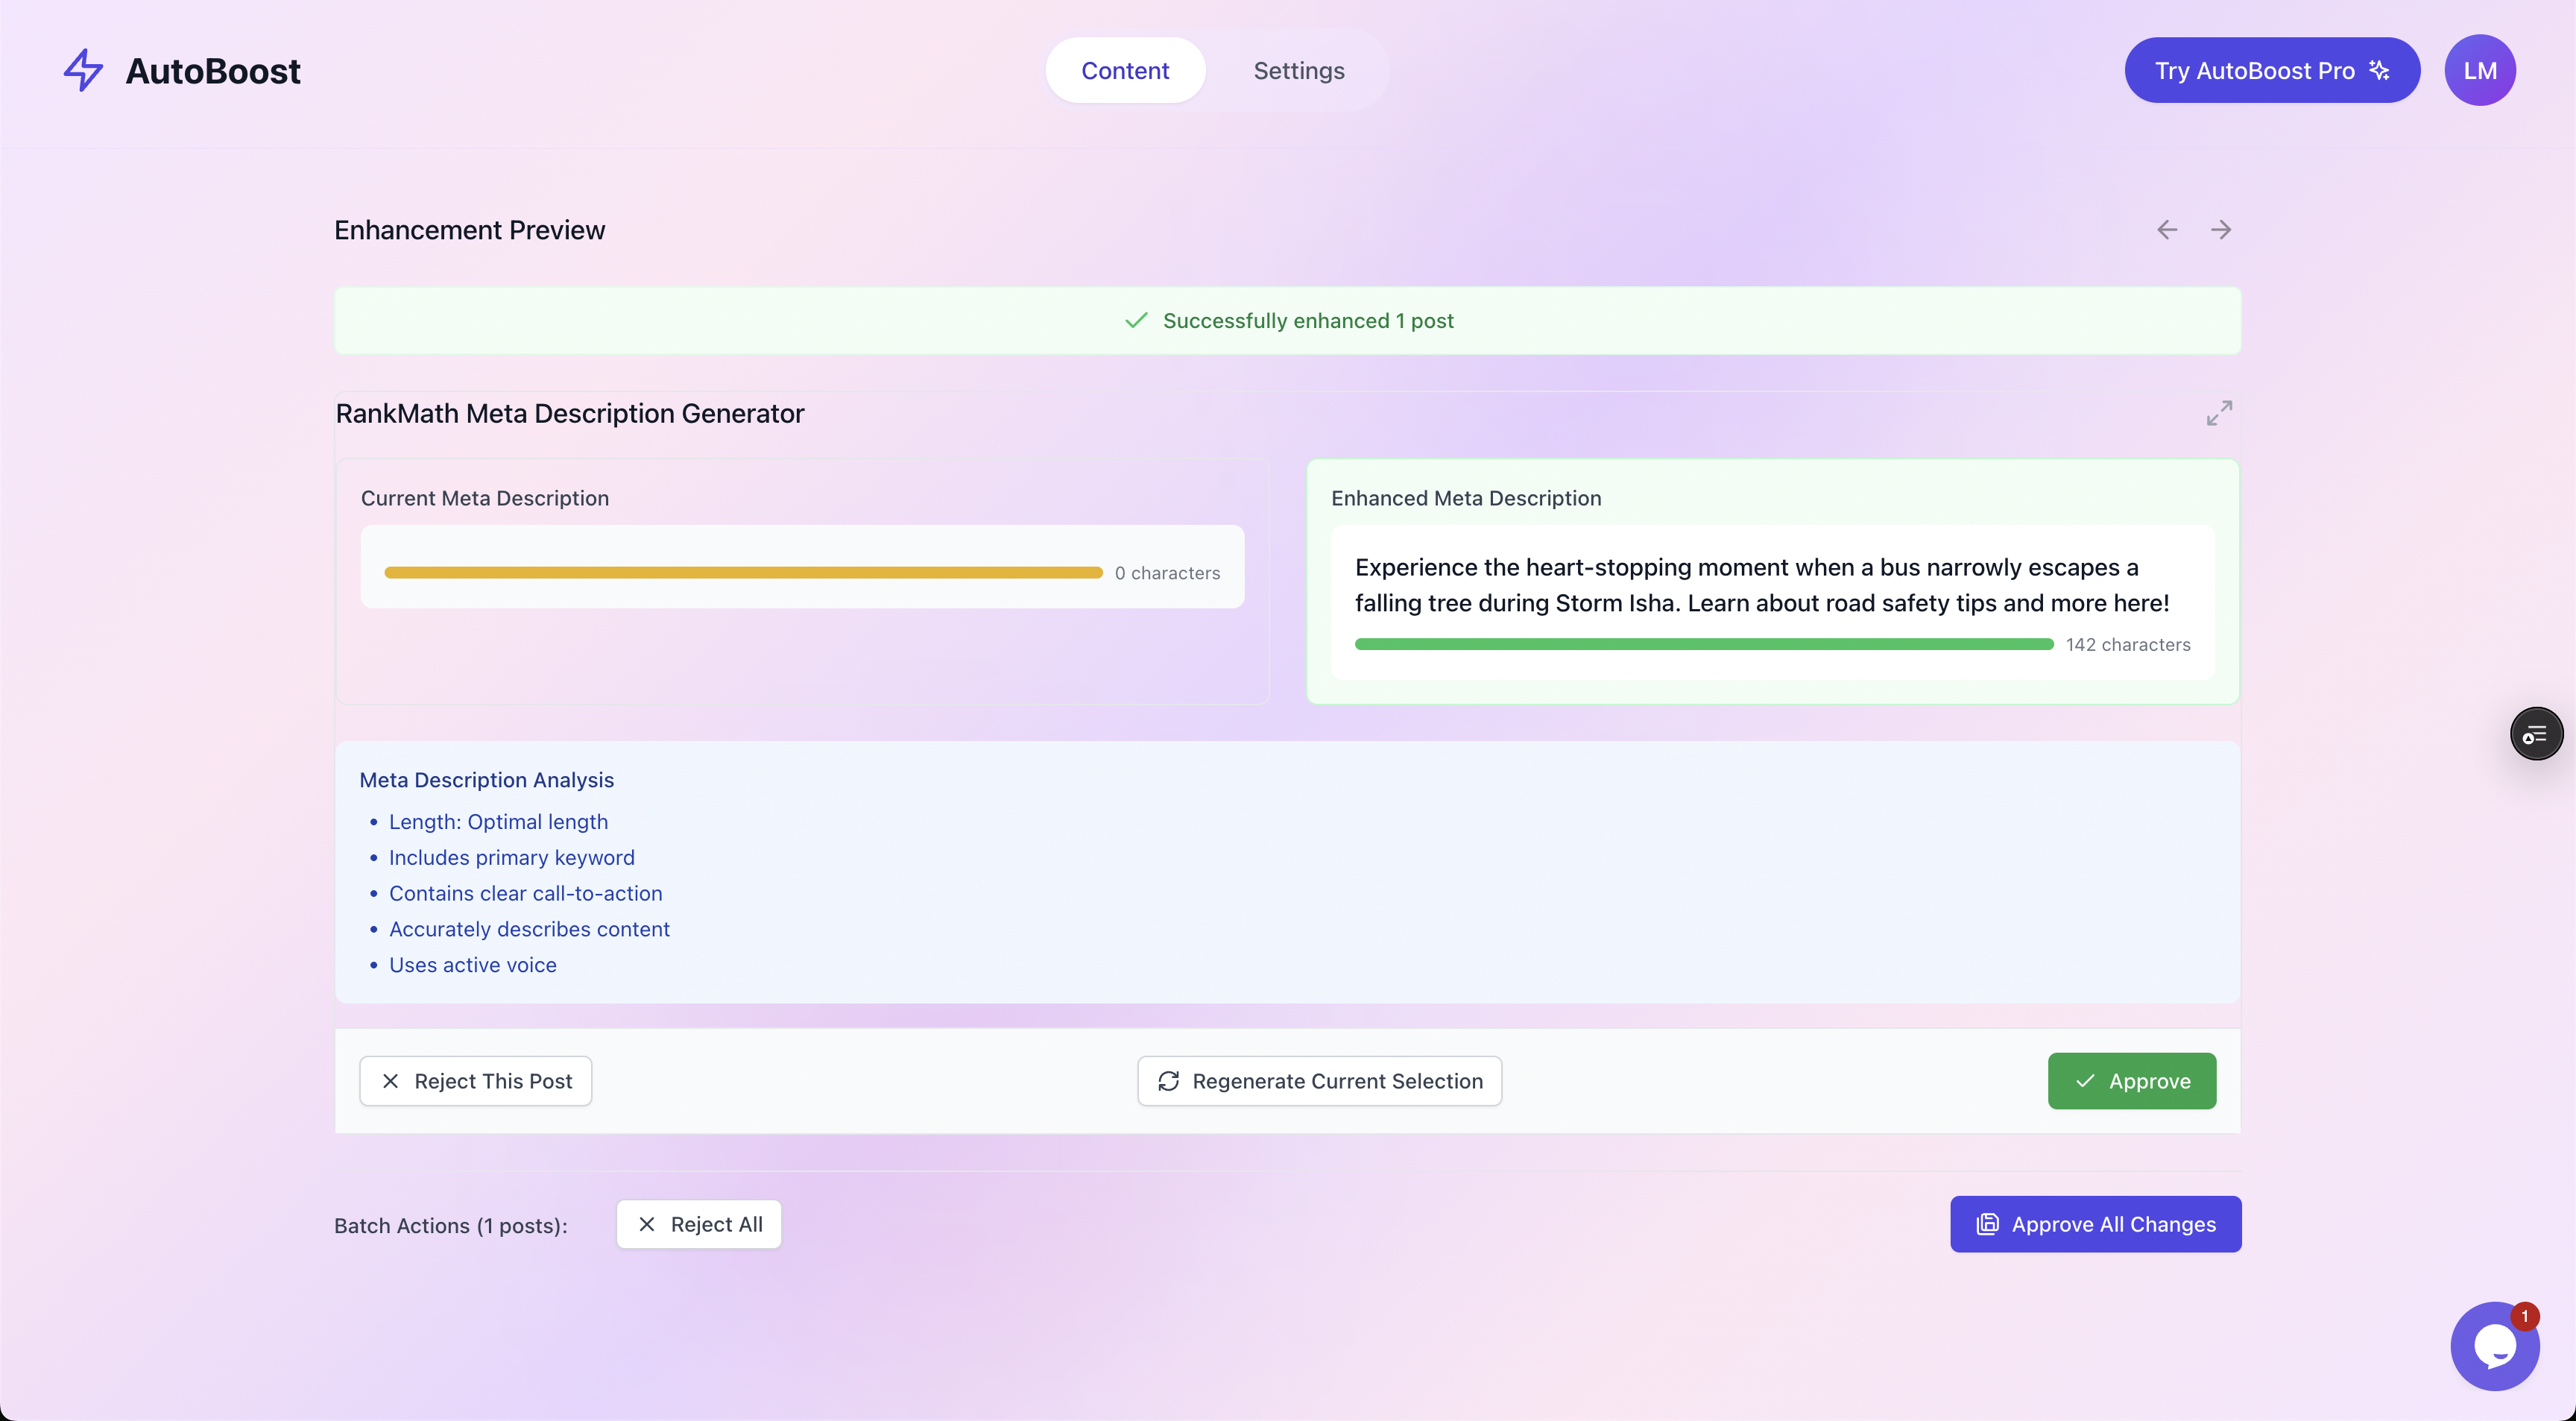Click Try AutoBoost Pro button
Screen dimensions: 2576x1421
click(x=2272, y=70)
